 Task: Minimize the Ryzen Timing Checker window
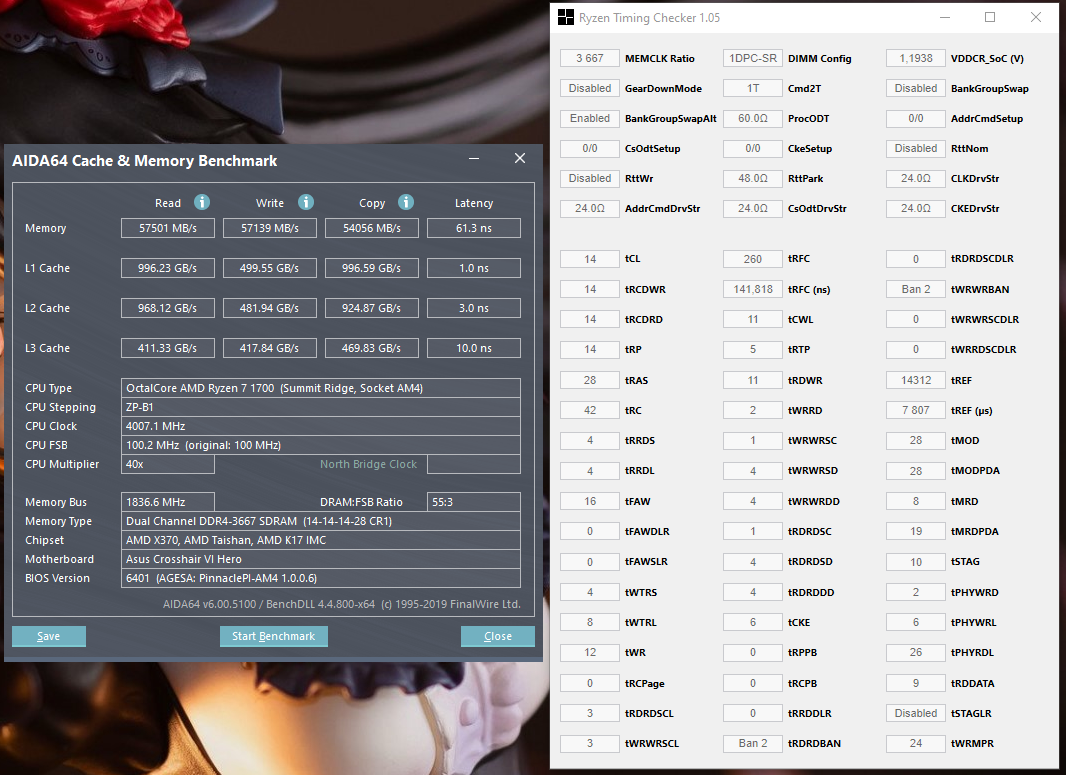pos(944,18)
